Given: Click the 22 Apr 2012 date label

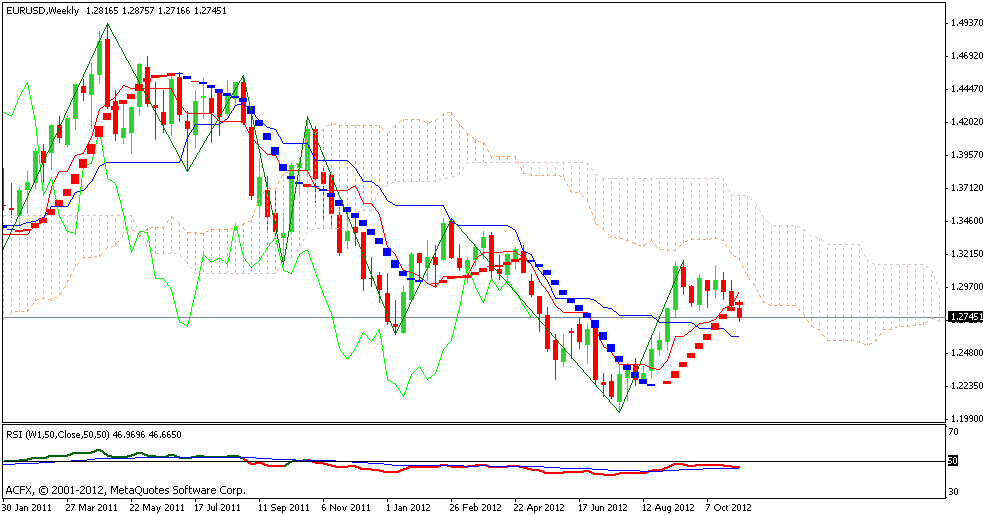Looking at the screenshot, I should click(x=540, y=507).
